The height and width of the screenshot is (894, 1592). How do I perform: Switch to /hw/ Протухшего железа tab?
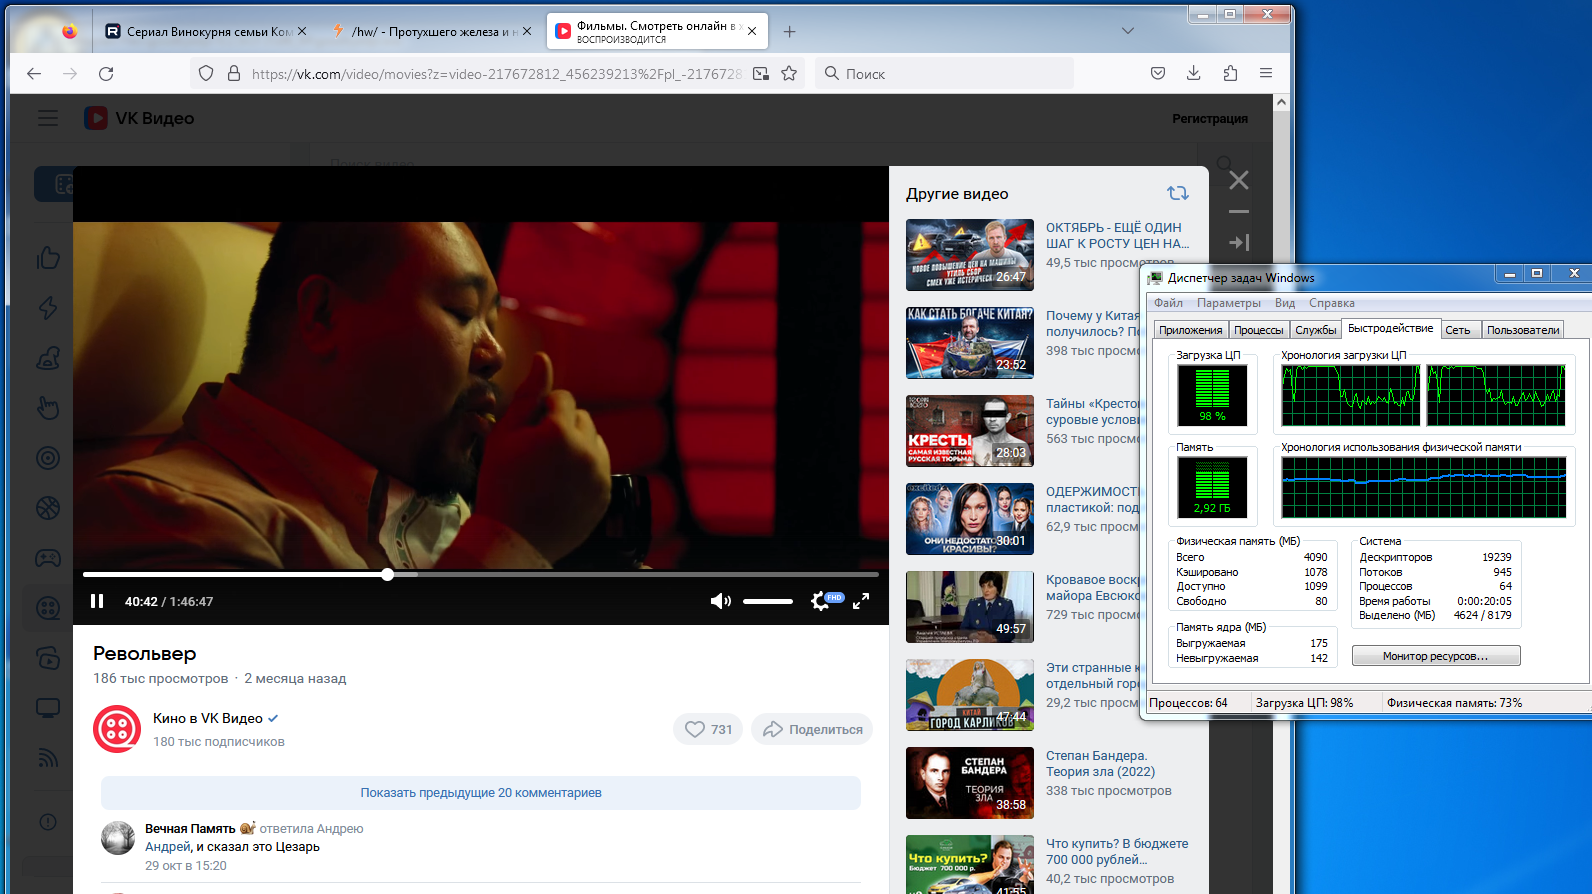coord(432,31)
